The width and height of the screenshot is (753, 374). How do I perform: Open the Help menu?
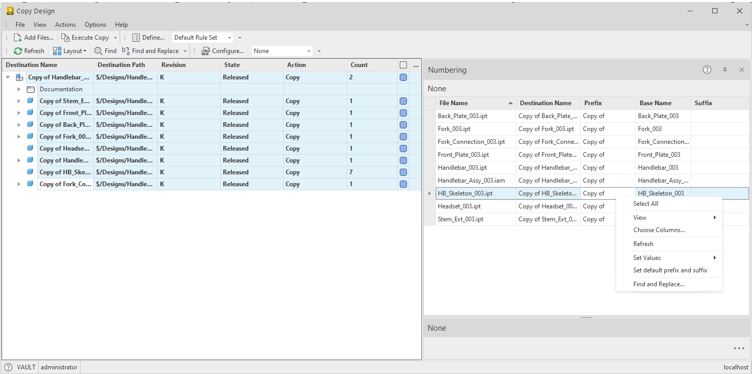click(x=121, y=24)
